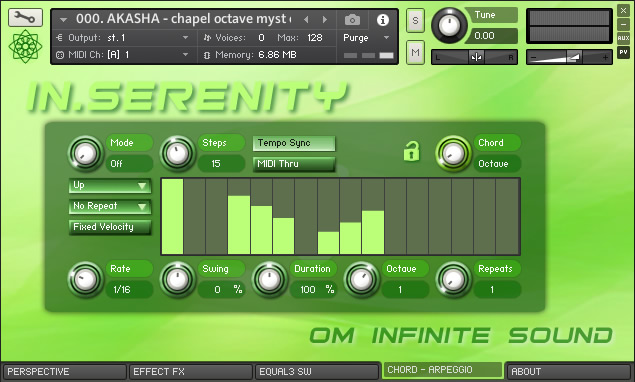Switch to the PERSPECTIVE tab
The height and width of the screenshot is (382, 635).
tap(65, 371)
